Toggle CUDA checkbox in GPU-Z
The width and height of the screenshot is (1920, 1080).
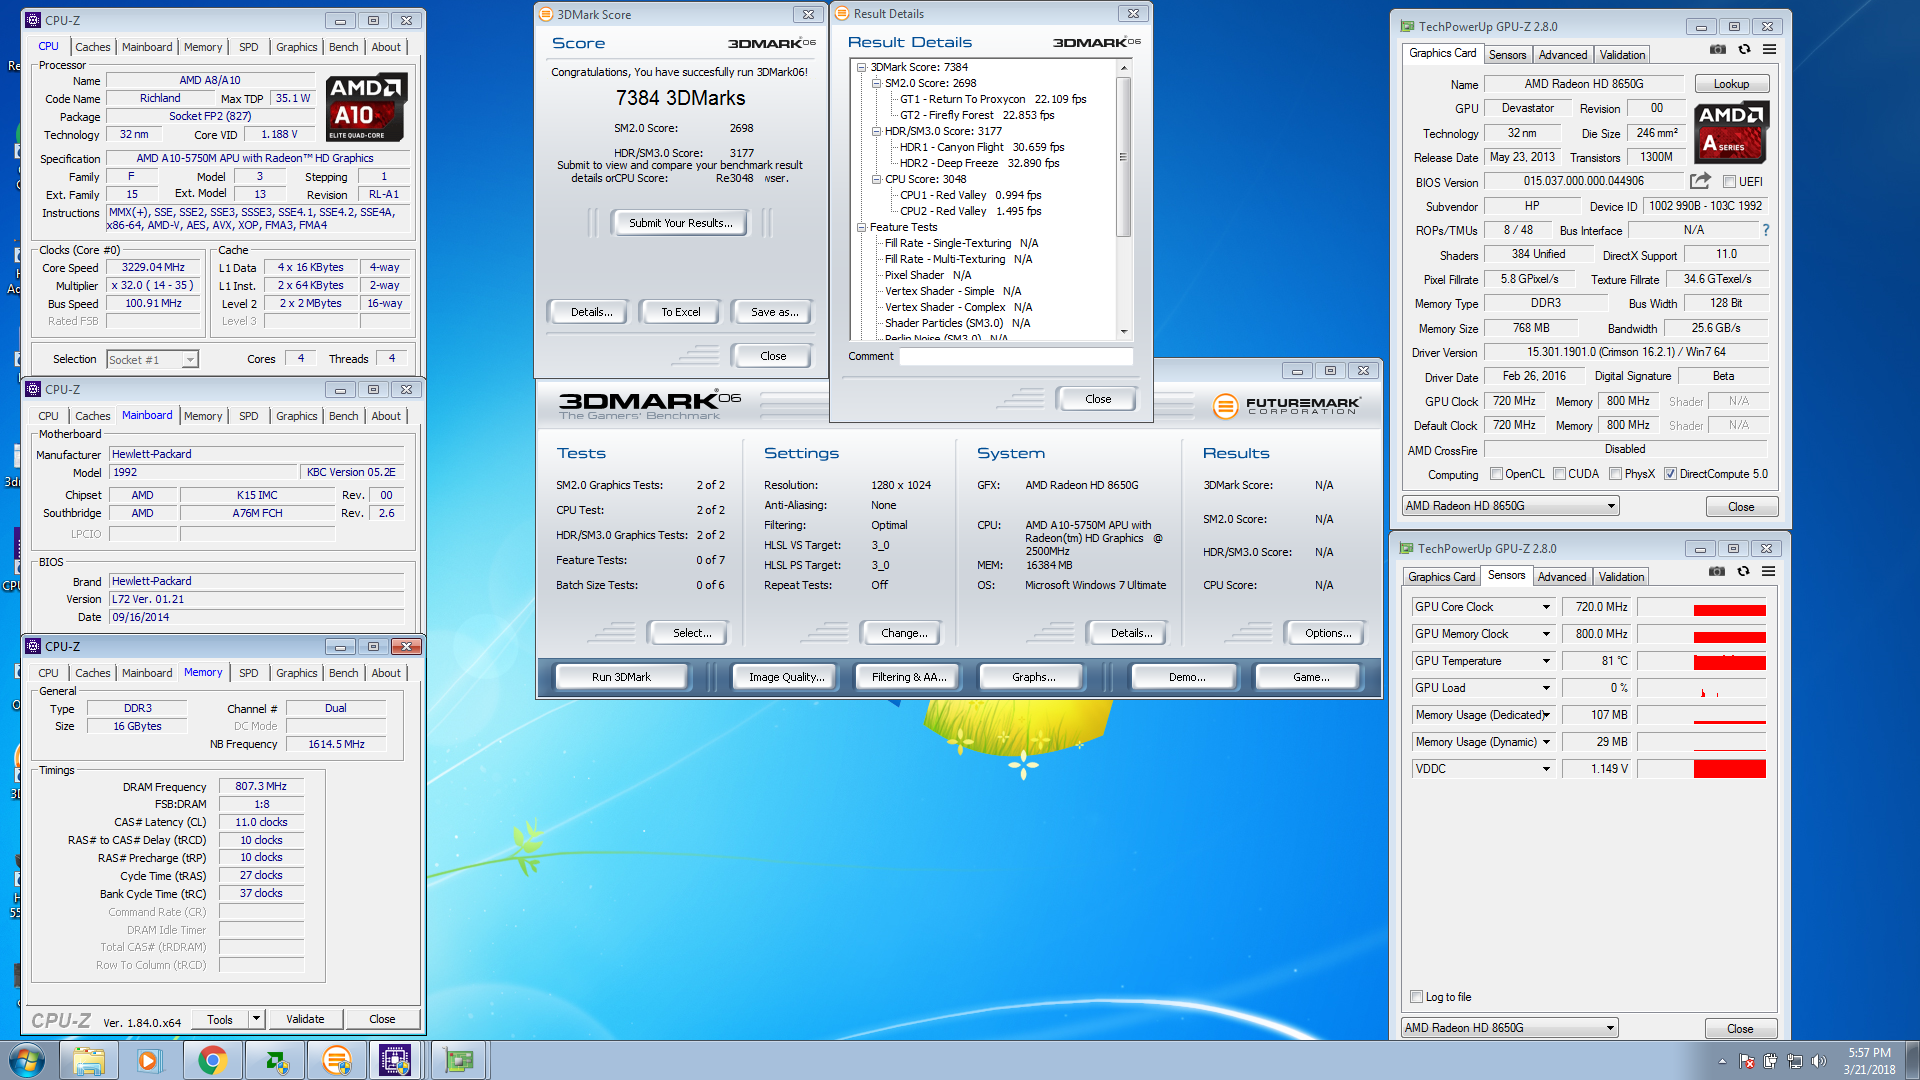[1559, 474]
